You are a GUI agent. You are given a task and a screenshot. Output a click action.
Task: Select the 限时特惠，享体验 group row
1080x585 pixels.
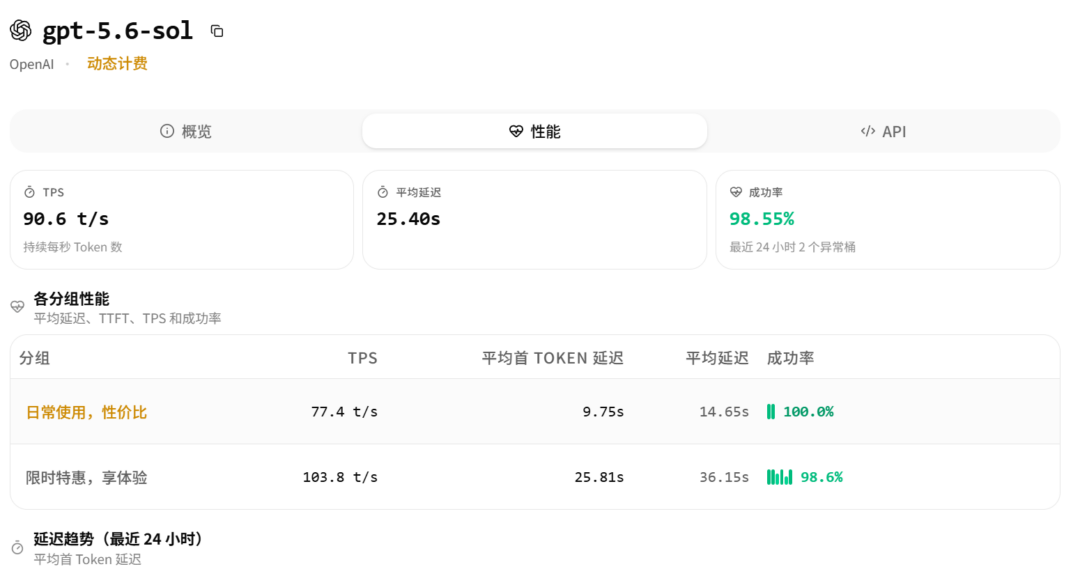535,477
